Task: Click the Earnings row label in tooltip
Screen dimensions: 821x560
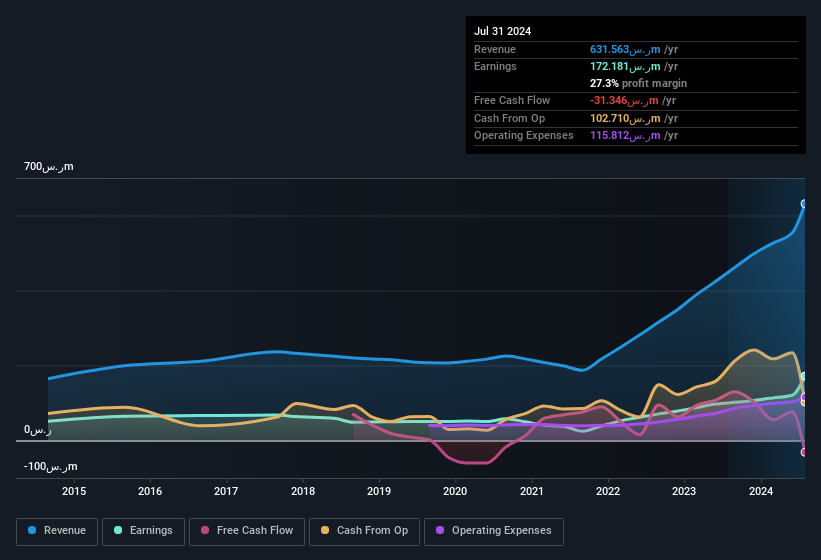Action: coord(495,66)
